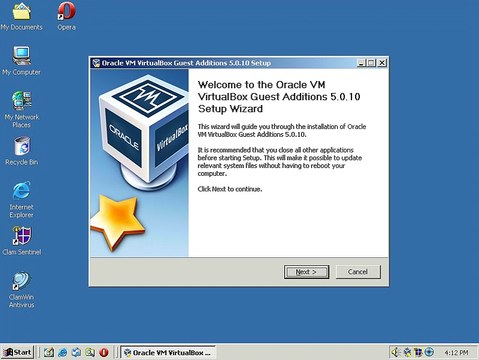Click the first quick launch notepad icon

point(49,352)
